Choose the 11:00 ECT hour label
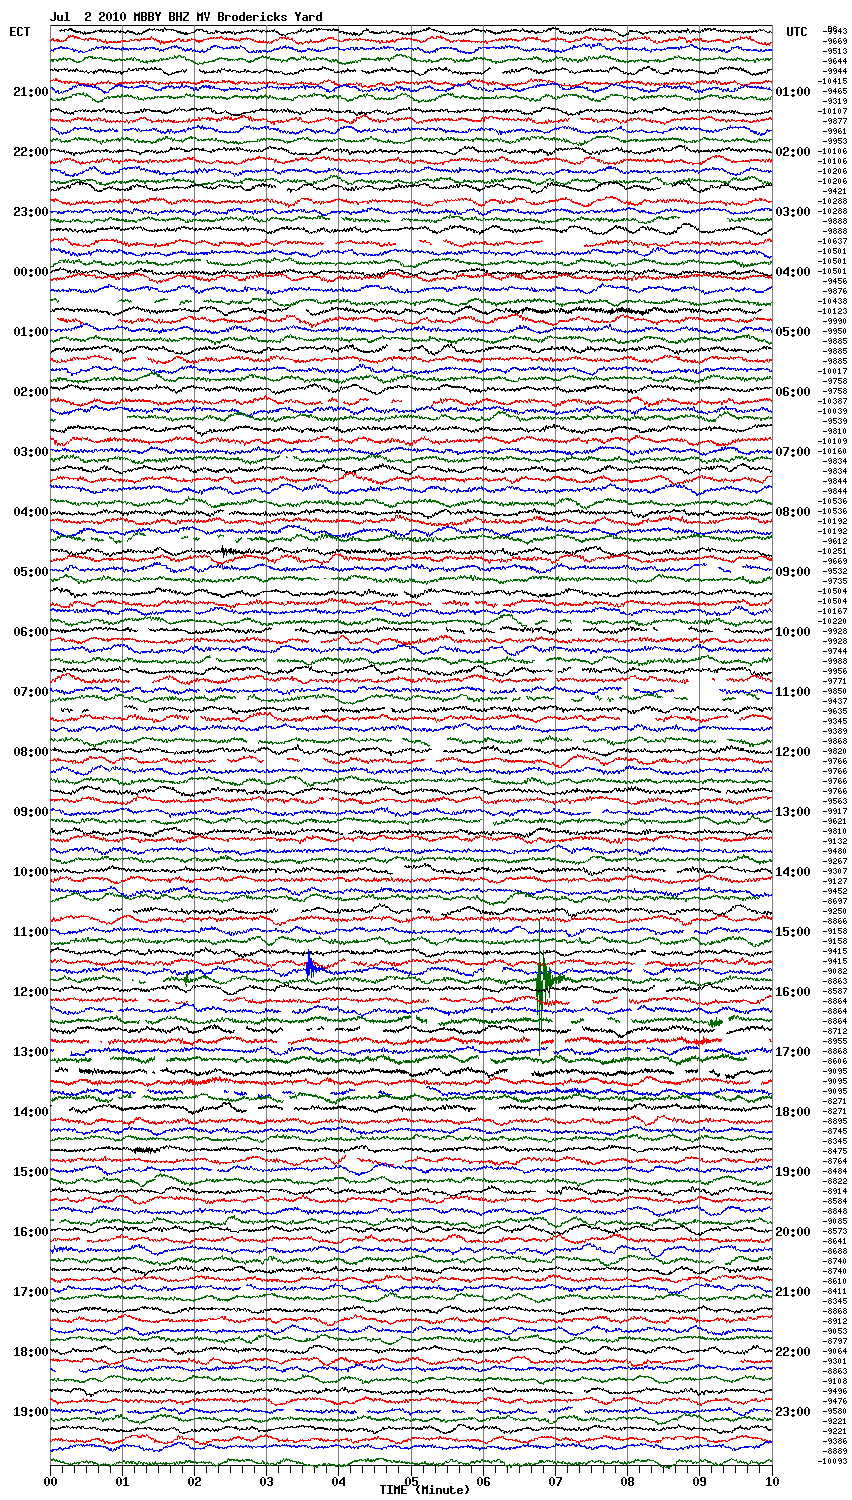 coord(31,932)
